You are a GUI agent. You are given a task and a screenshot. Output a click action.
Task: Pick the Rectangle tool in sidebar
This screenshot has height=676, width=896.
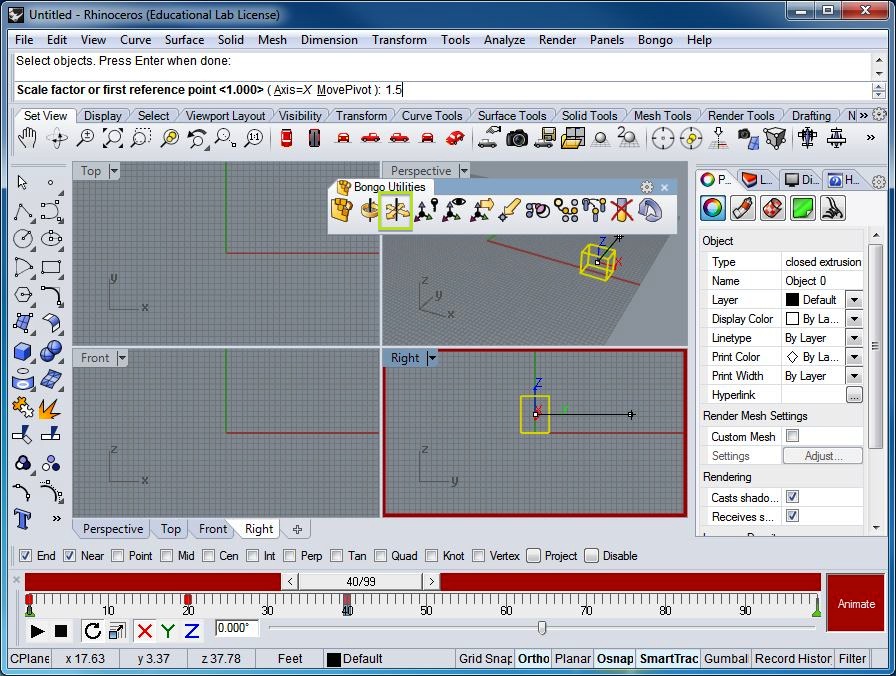coord(51,267)
